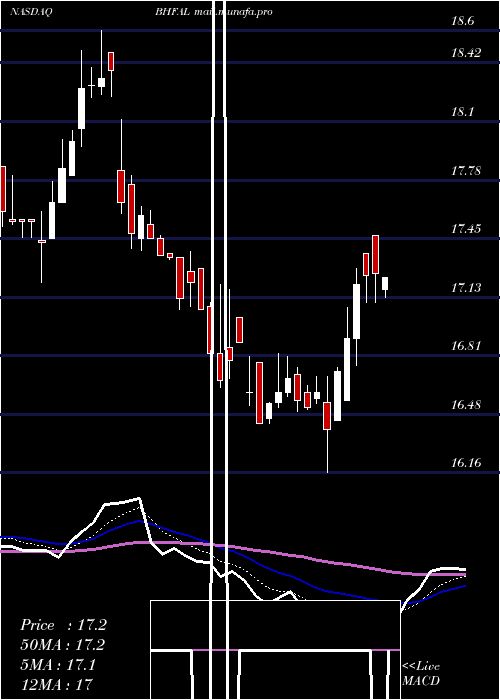The height and width of the screenshot is (700, 500).
Task: Click the 17.45 price axis label
Action: click(466, 229)
